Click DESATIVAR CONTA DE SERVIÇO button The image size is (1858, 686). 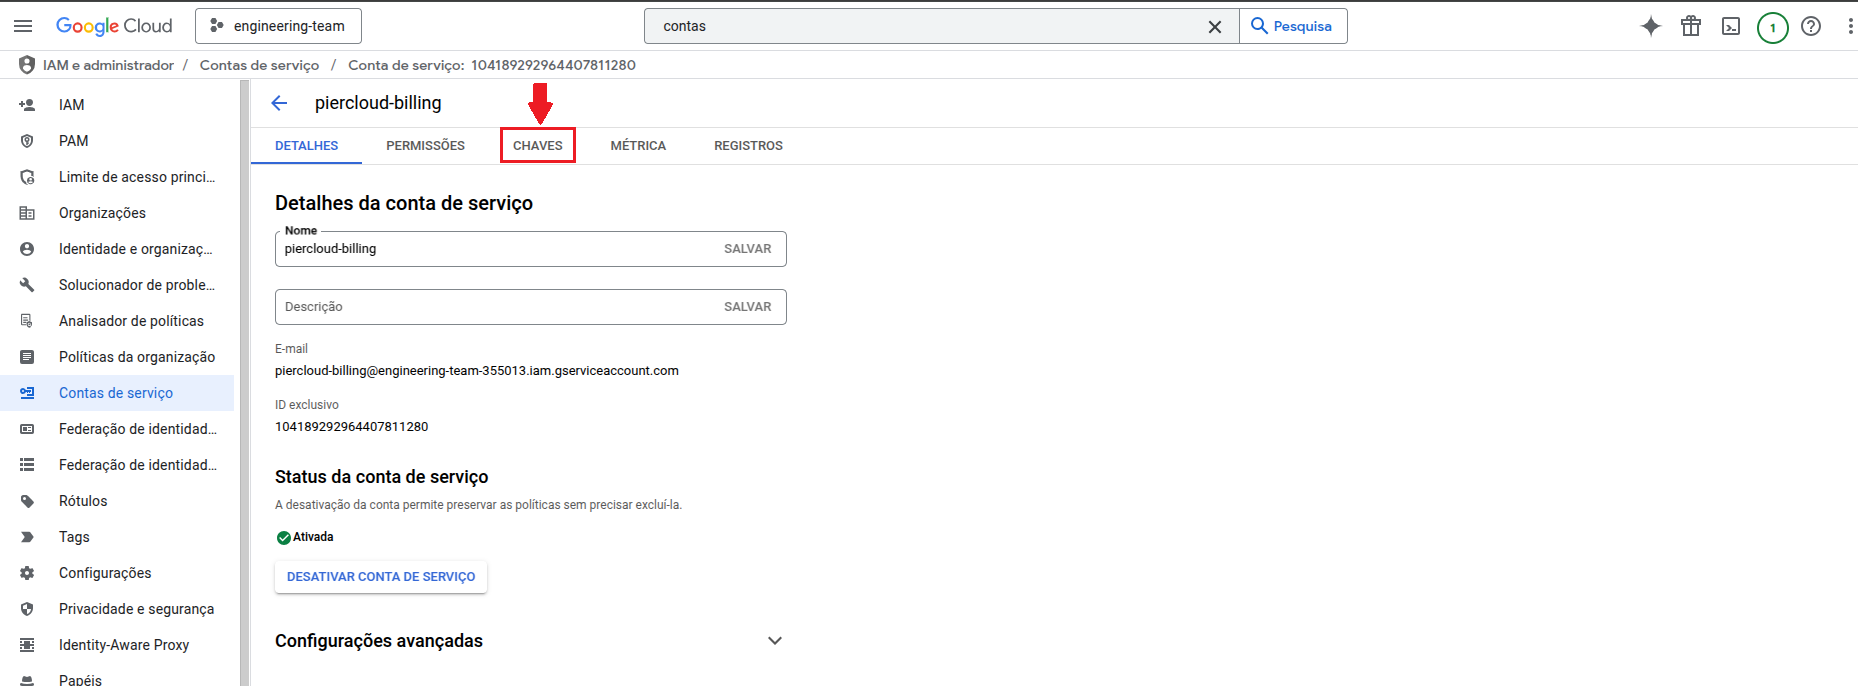[x=381, y=577]
